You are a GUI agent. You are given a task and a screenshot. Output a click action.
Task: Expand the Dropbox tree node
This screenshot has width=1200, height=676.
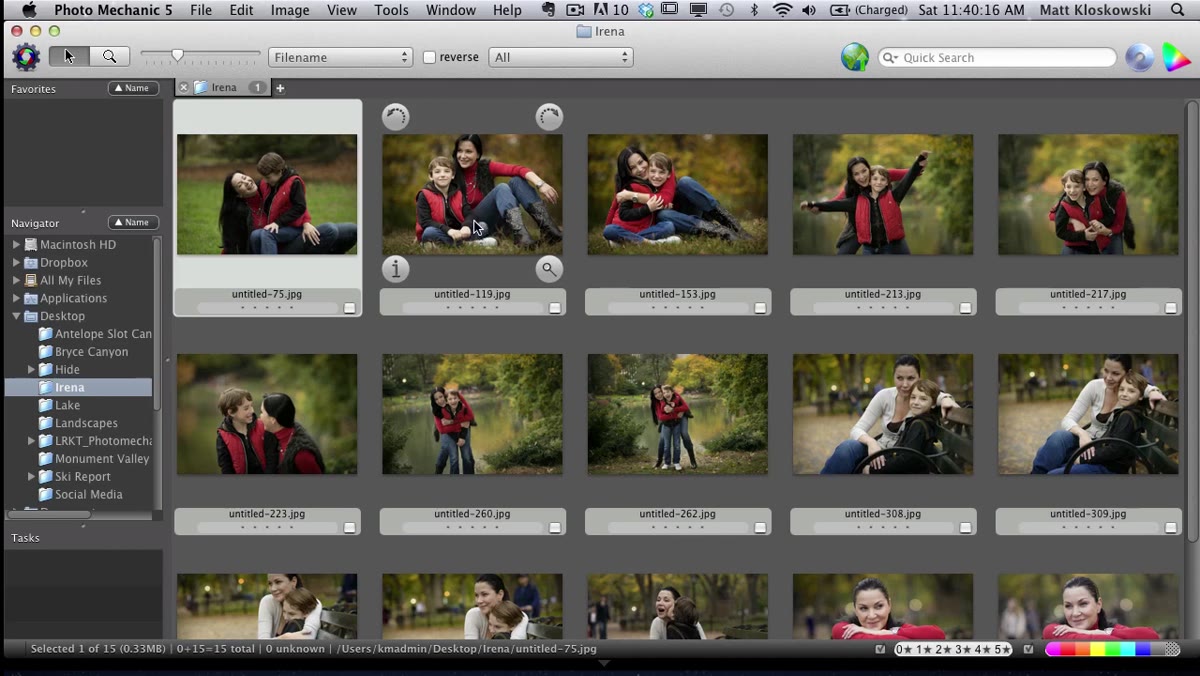pyautogui.click(x=16, y=263)
